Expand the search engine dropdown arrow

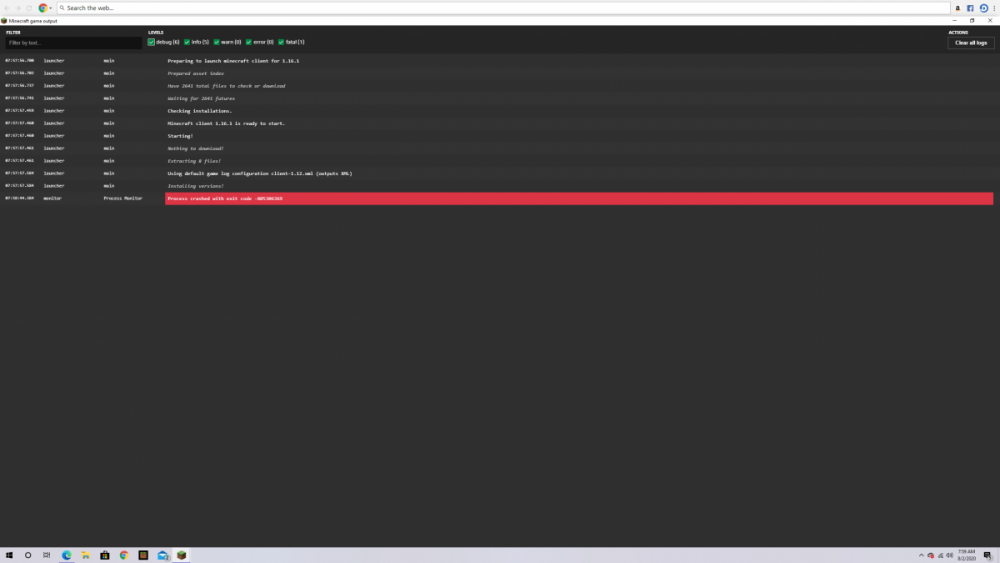[53, 8]
